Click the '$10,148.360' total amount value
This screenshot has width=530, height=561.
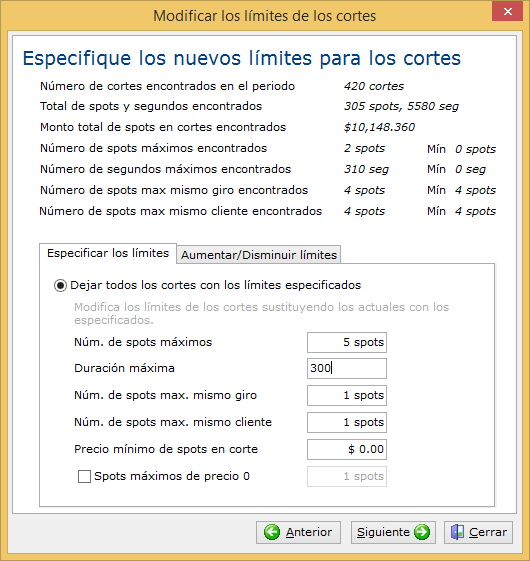pyautogui.click(x=379, y=127)
